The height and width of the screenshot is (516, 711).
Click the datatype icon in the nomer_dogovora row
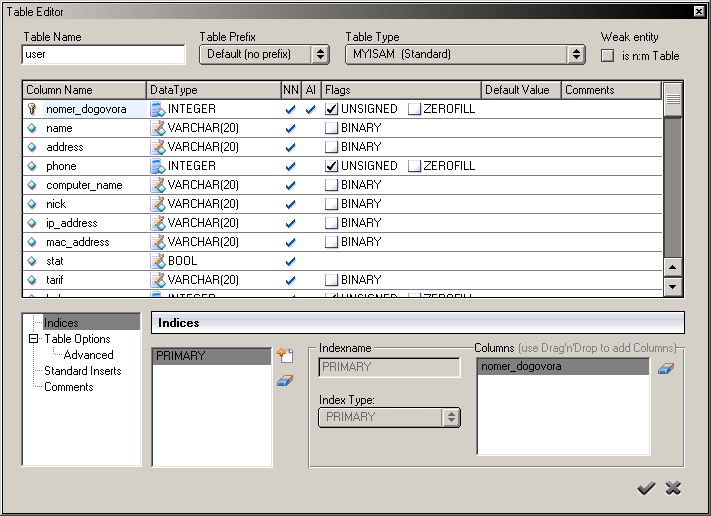158,109
